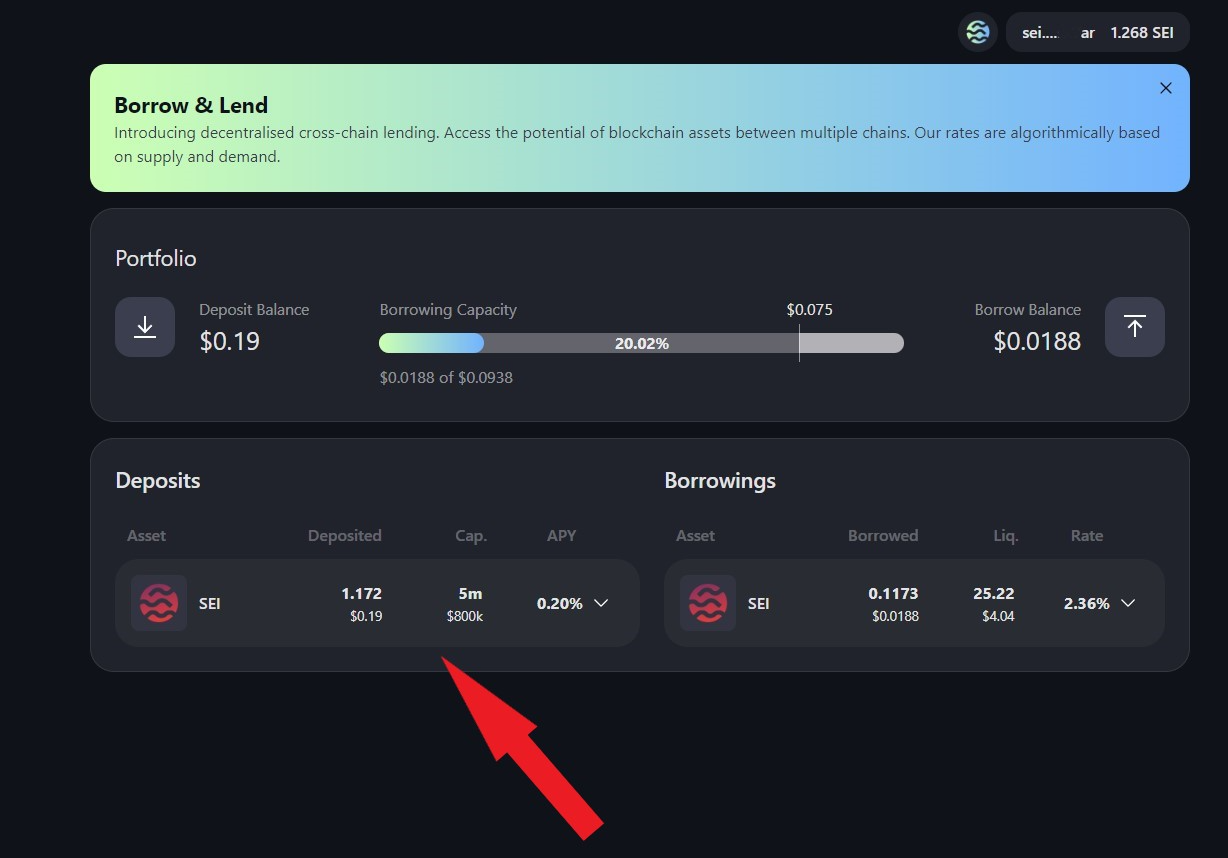The image size is (1228, 858).
Task: Click the Borrowing Capacity progress bar
Action: click(x=640, y=343)
